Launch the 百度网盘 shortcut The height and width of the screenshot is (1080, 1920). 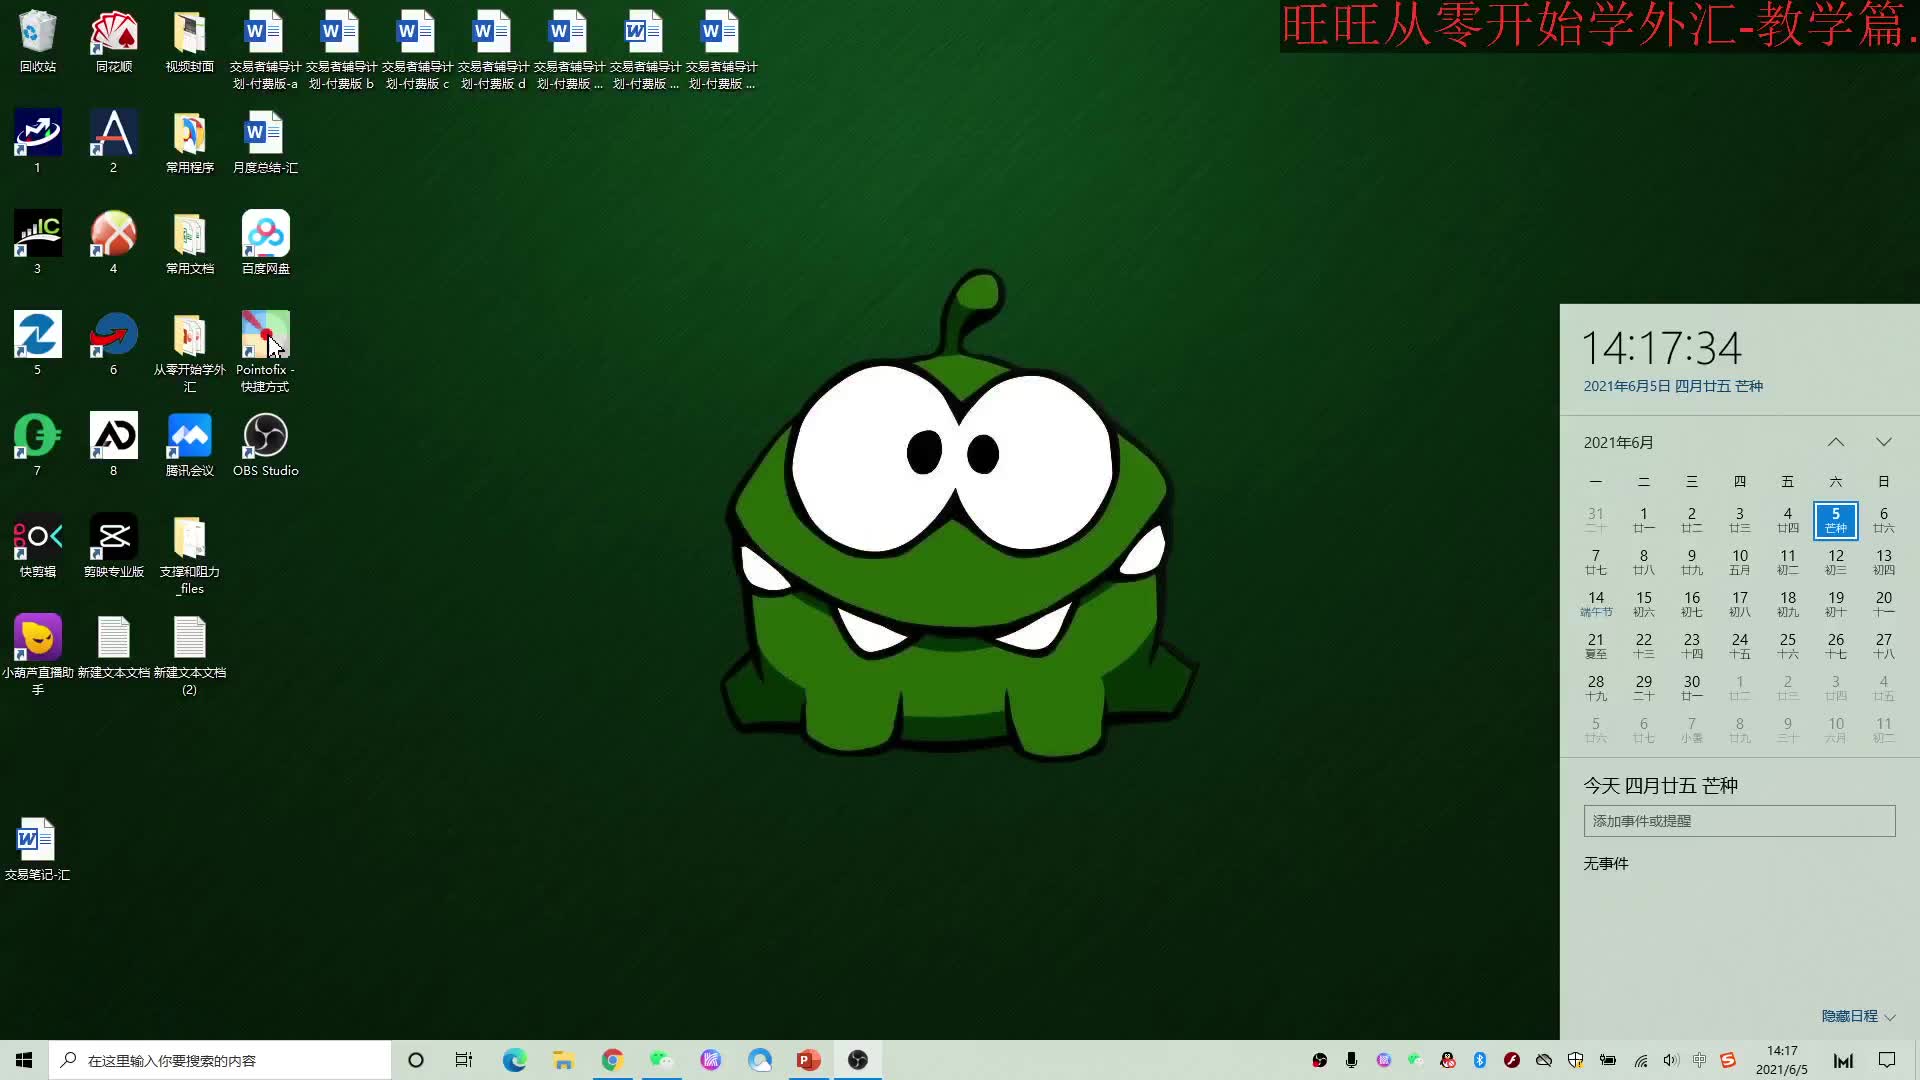265,244
